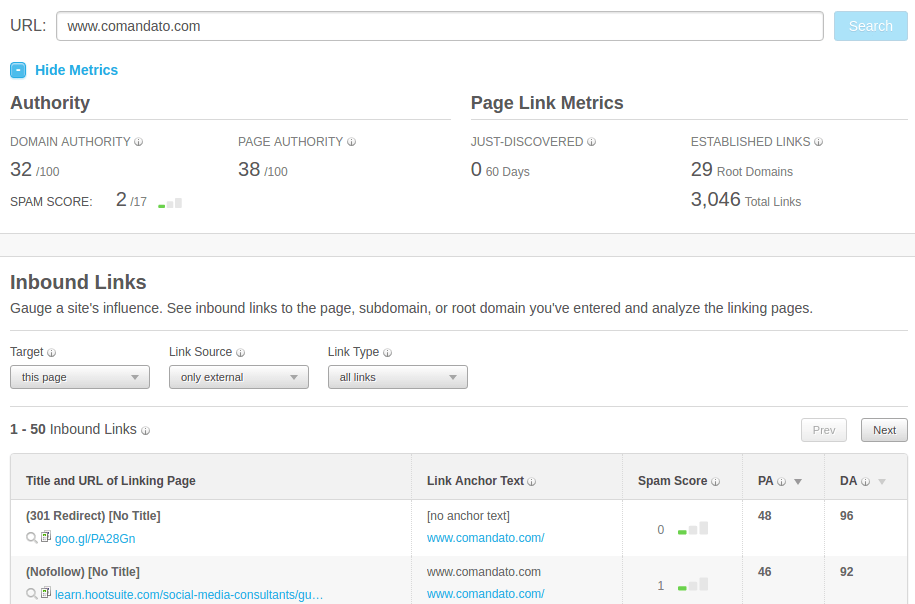Open www.comandato.com/ link in Nofollow row

click(x=486, y=593)
